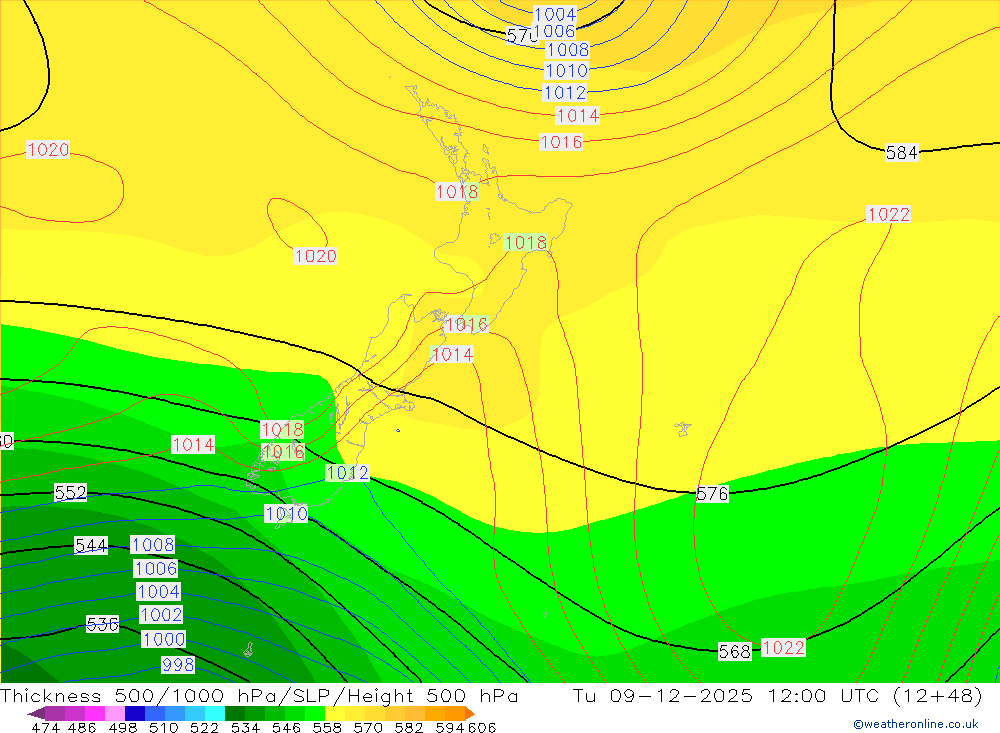Pick the pale pink legend swatch
Image resolution: width=1000 pixels, height=733 pixels.
115,713
